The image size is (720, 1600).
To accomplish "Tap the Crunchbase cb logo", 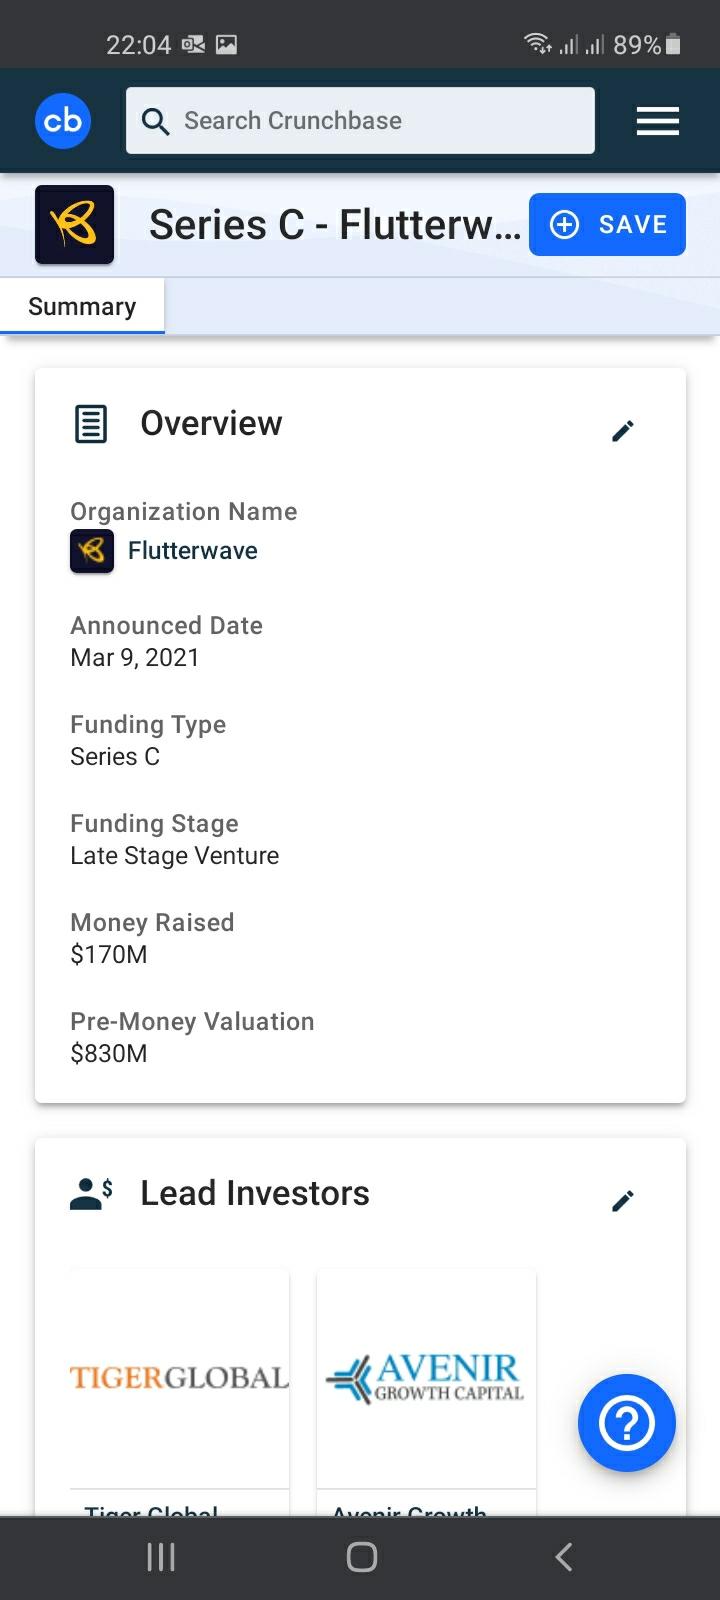I will [63, 121].
